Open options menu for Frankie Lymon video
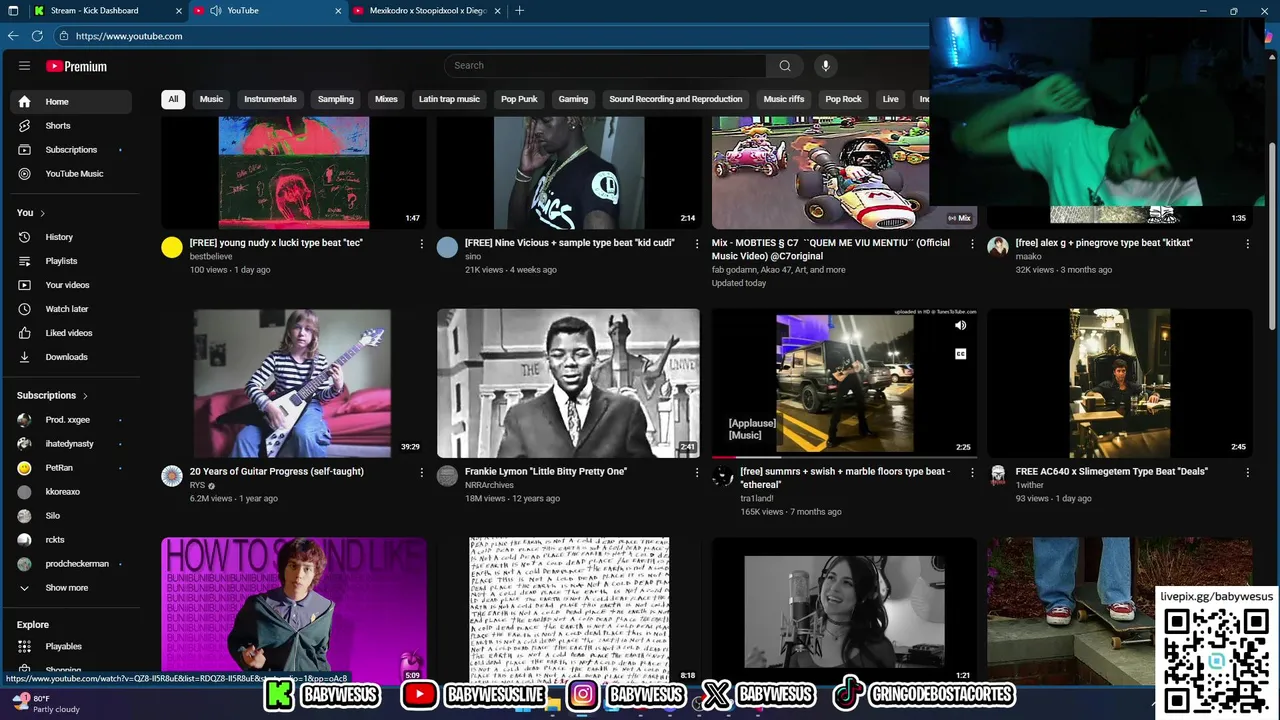 point(697,472)
